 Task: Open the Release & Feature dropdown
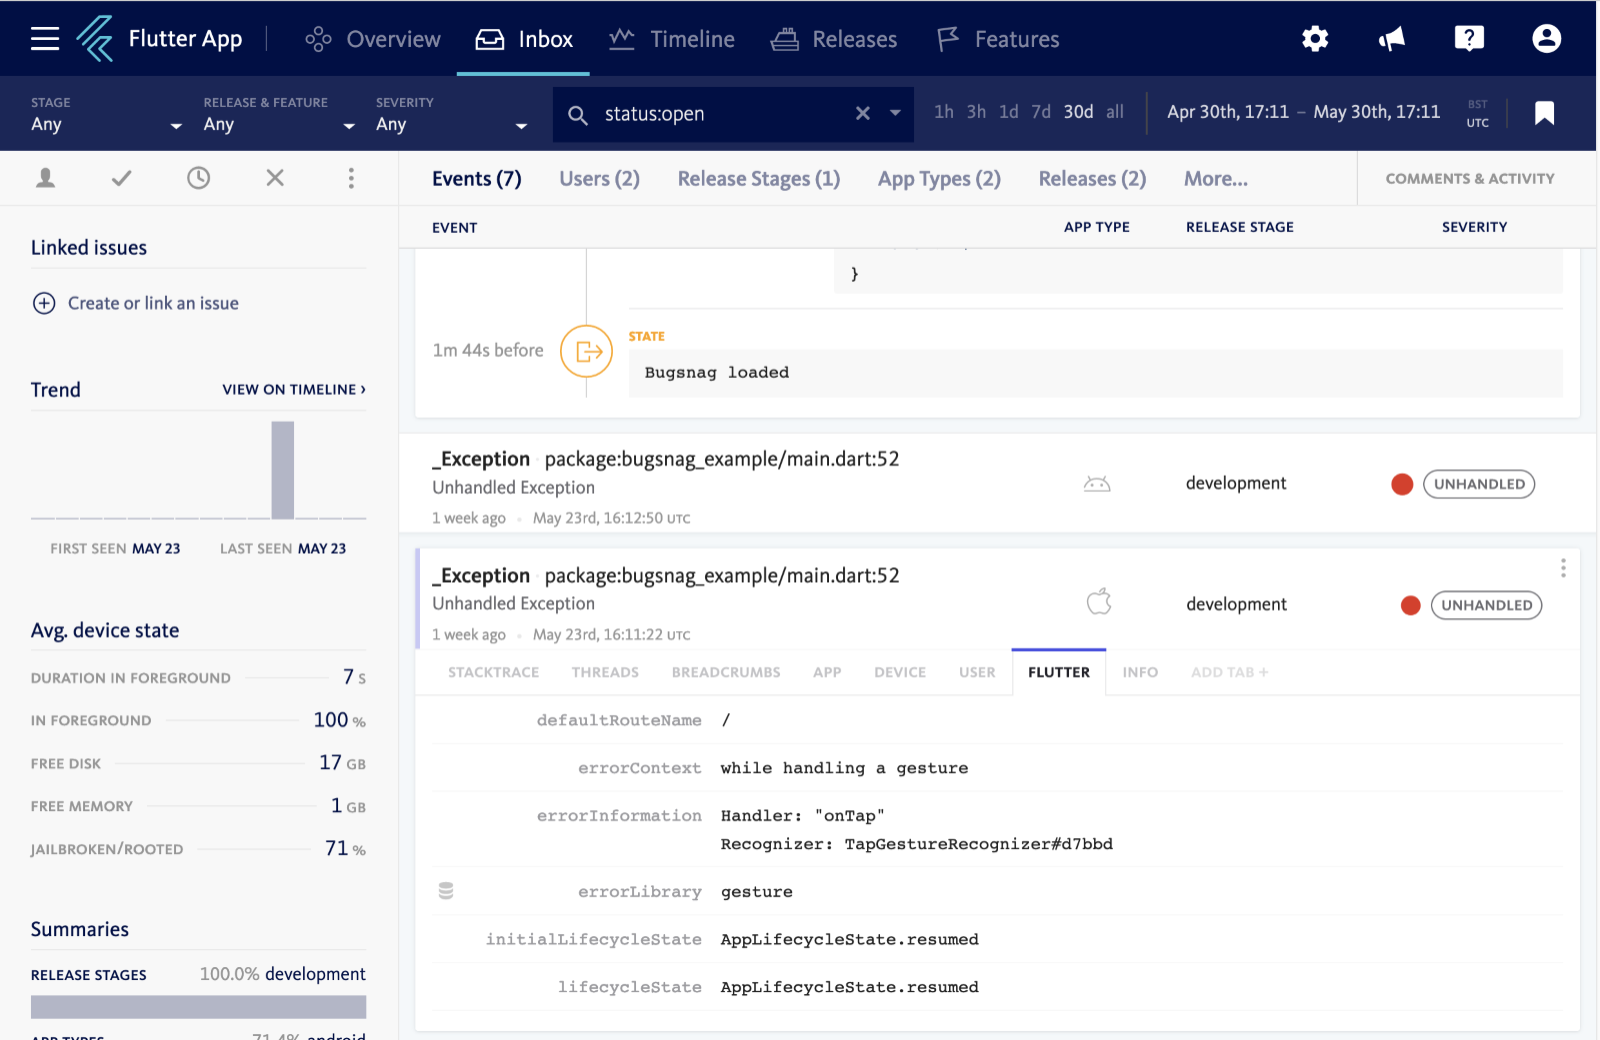(278, 124)
